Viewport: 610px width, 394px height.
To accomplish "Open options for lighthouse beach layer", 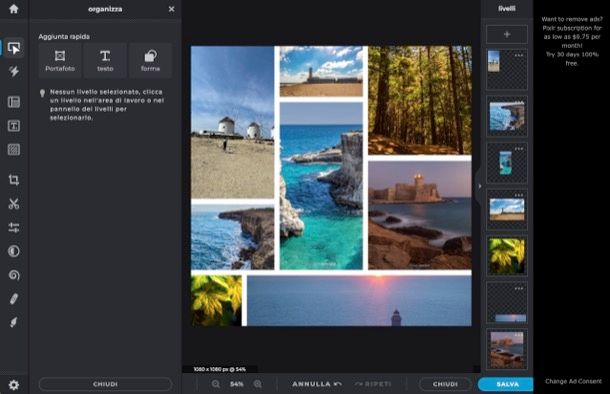I will (519, 195).
